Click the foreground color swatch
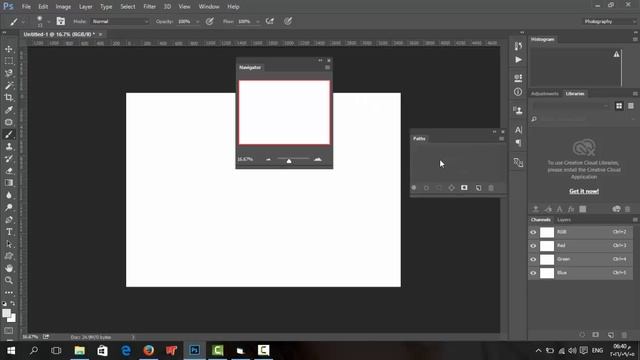The image size is (640, 360). point(7,313)
